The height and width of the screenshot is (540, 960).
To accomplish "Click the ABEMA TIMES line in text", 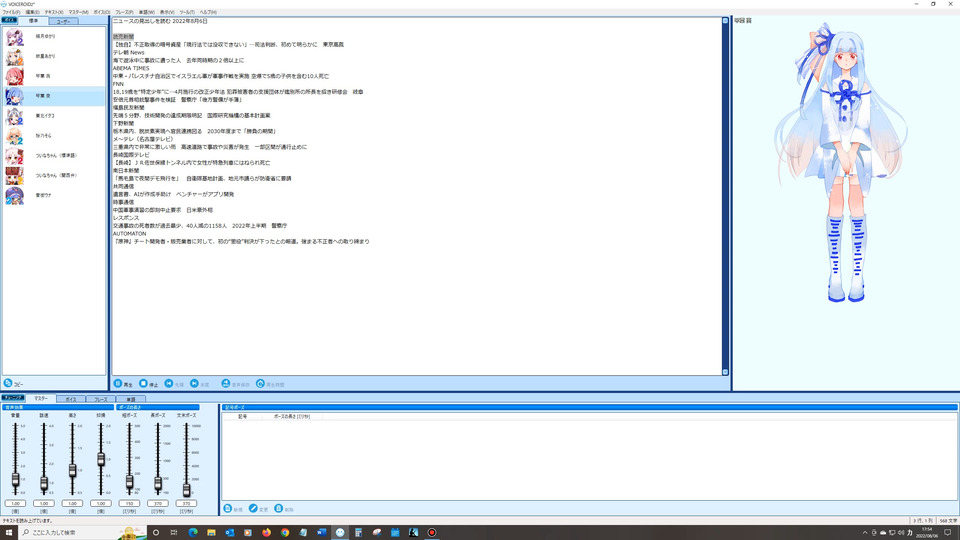I will coord(131,68).
